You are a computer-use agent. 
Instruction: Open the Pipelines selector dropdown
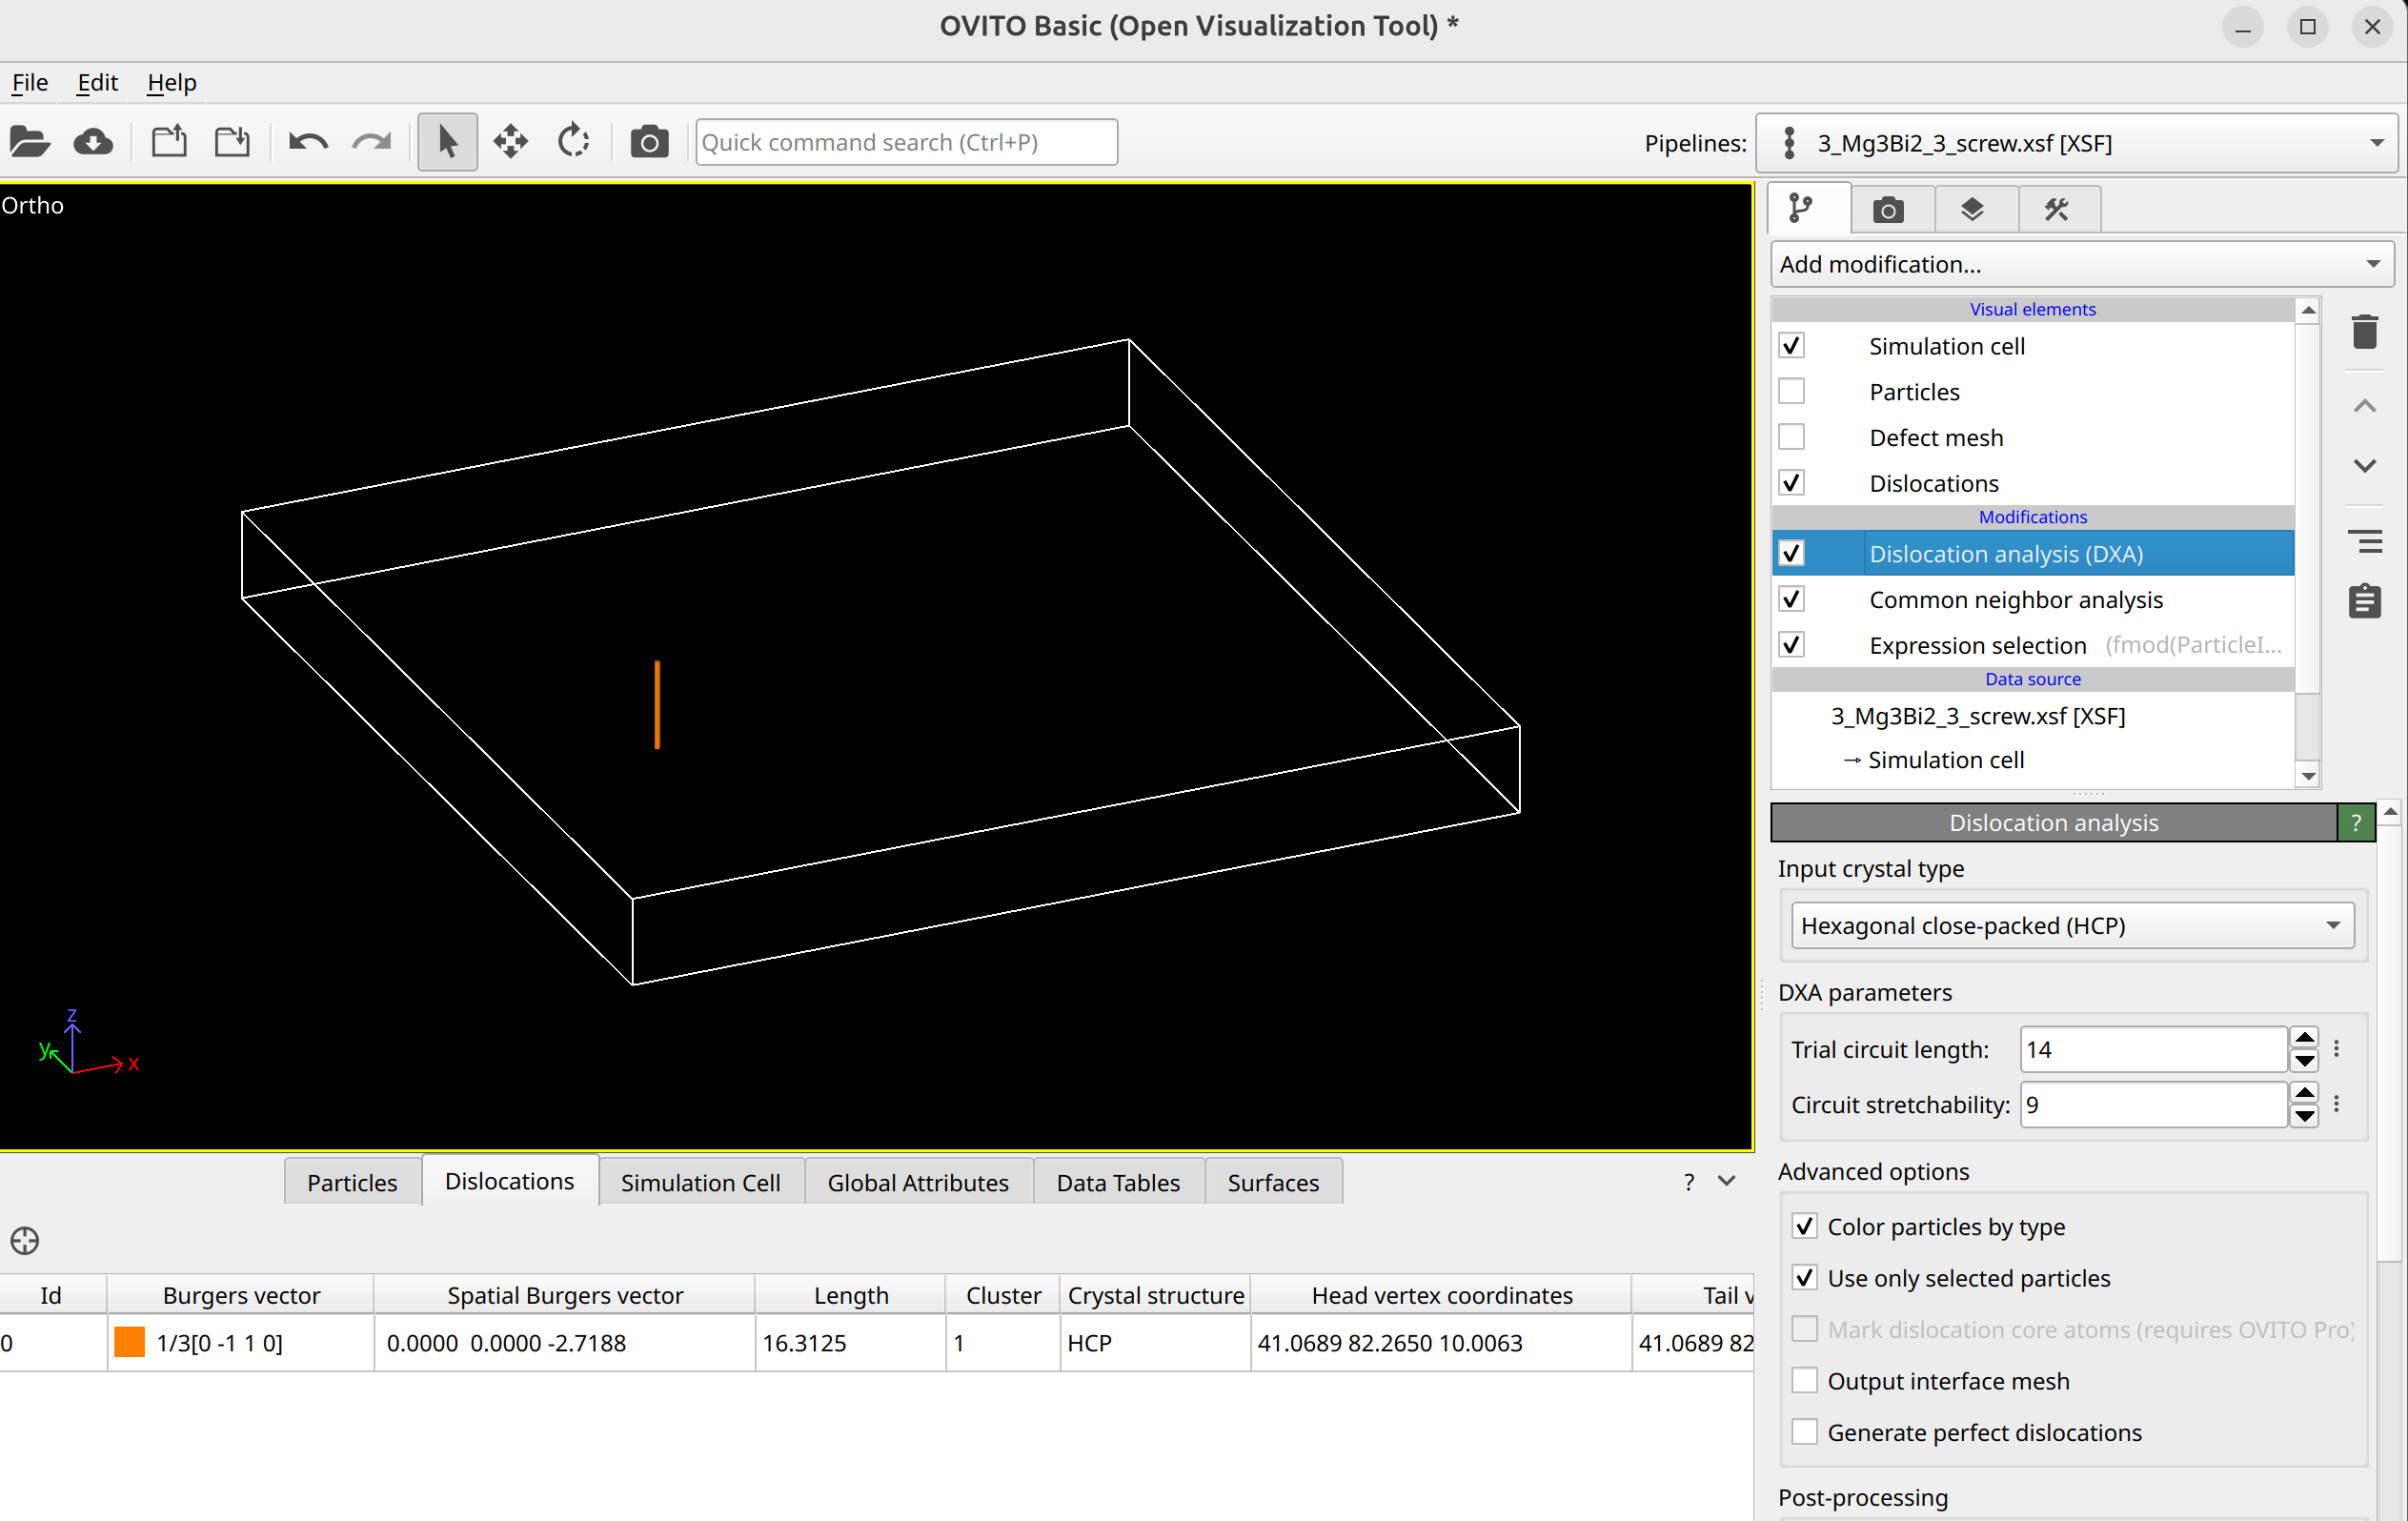(2078, 143)
